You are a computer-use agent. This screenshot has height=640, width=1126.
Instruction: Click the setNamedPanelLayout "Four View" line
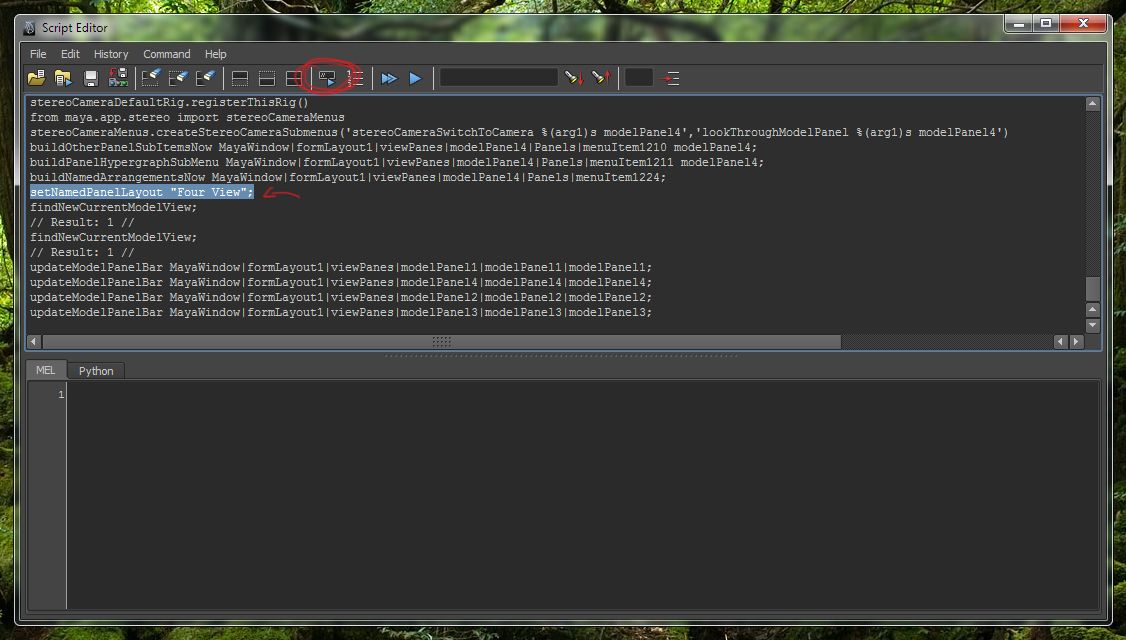(x=141, y=192)
